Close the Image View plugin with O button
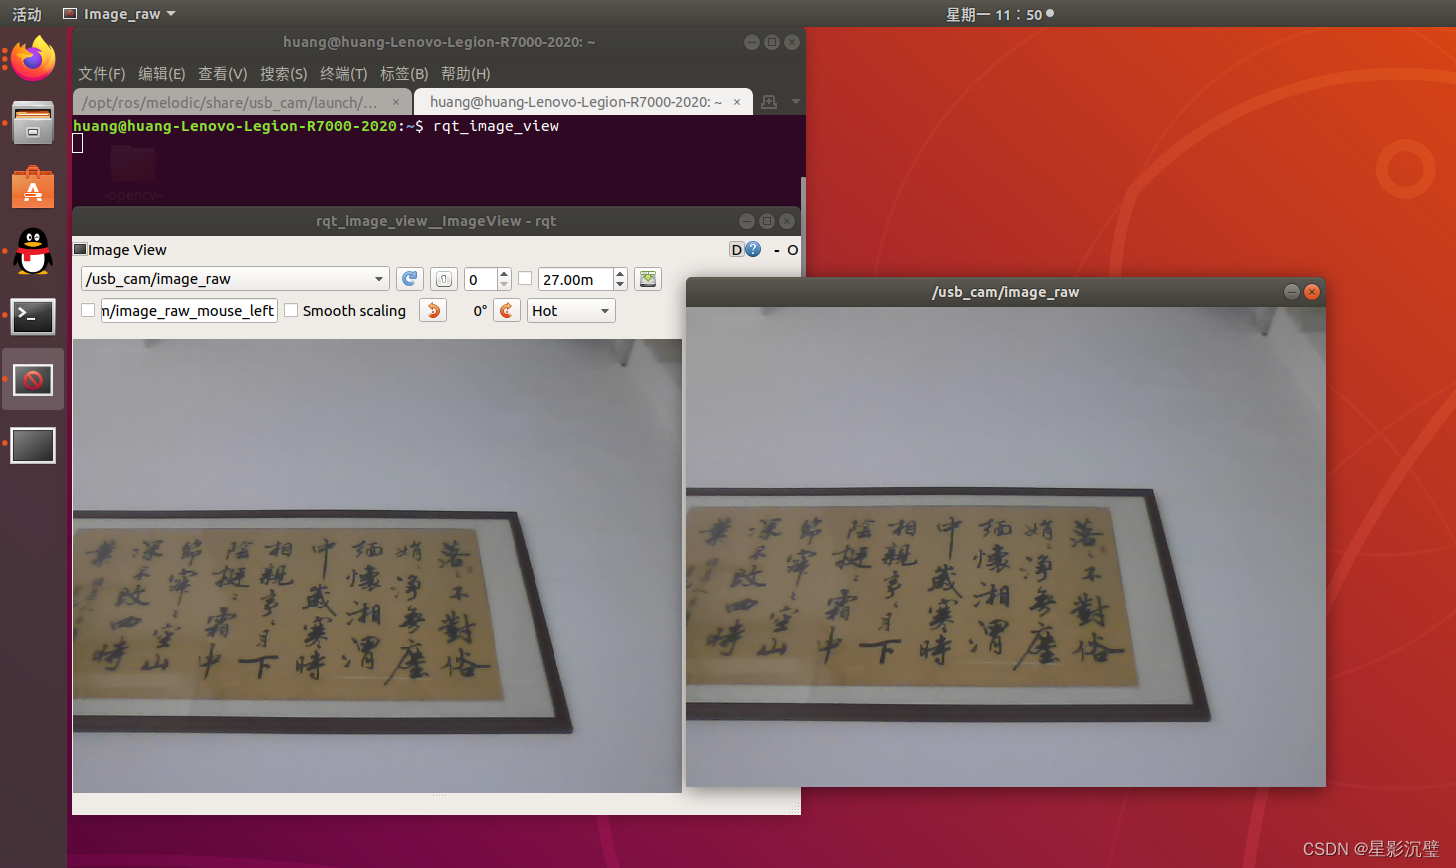1456x868 pixels. (x=793, y=250)
